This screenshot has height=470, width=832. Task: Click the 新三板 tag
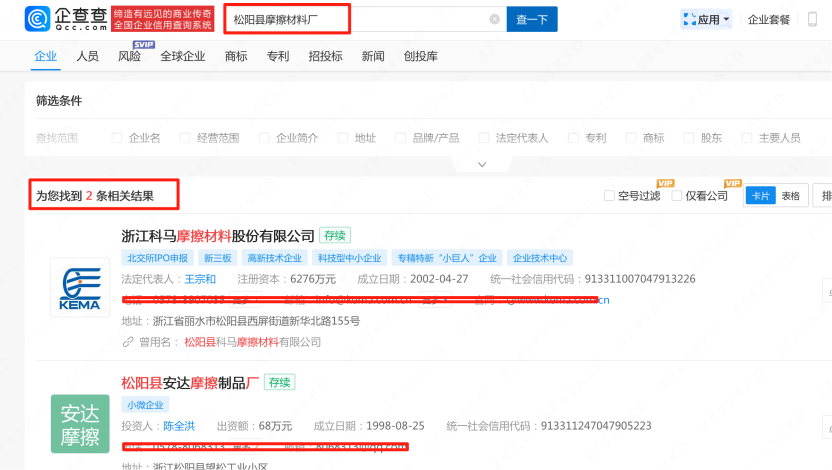click(218, 258)
